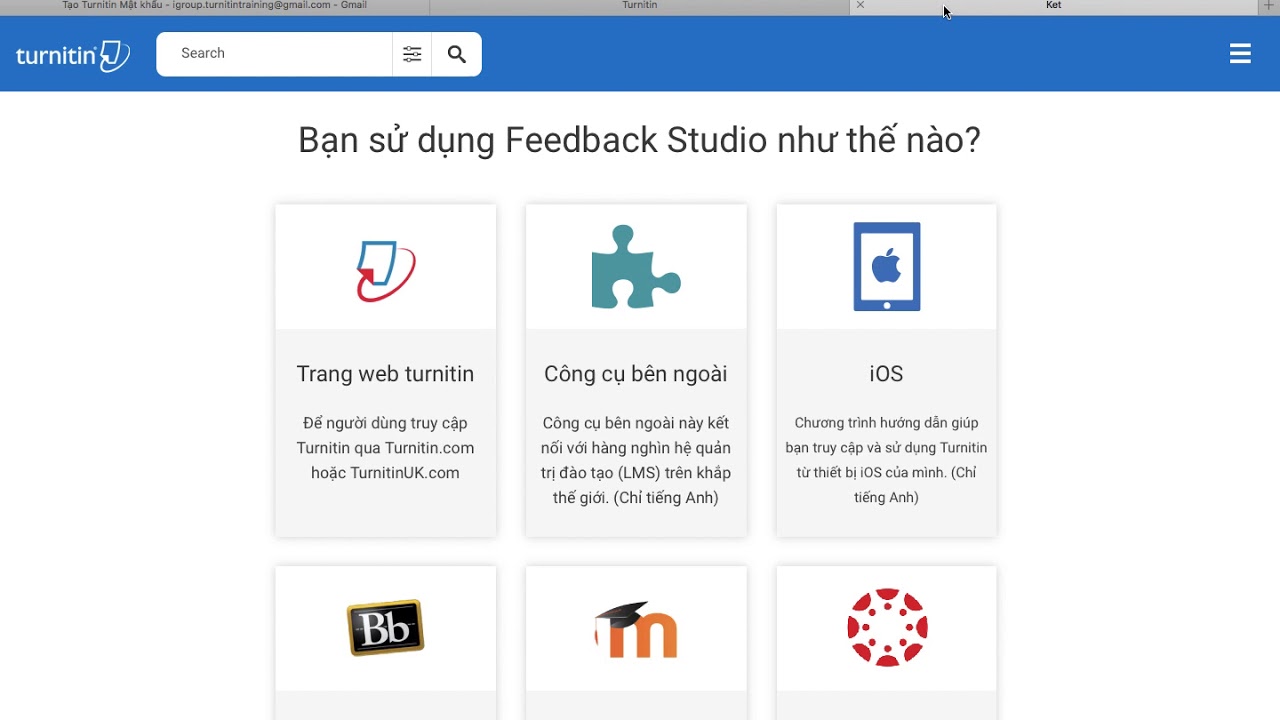Click the iOS tablet icon
This screenshot has height=720, width=1280.
coord(886,267)
